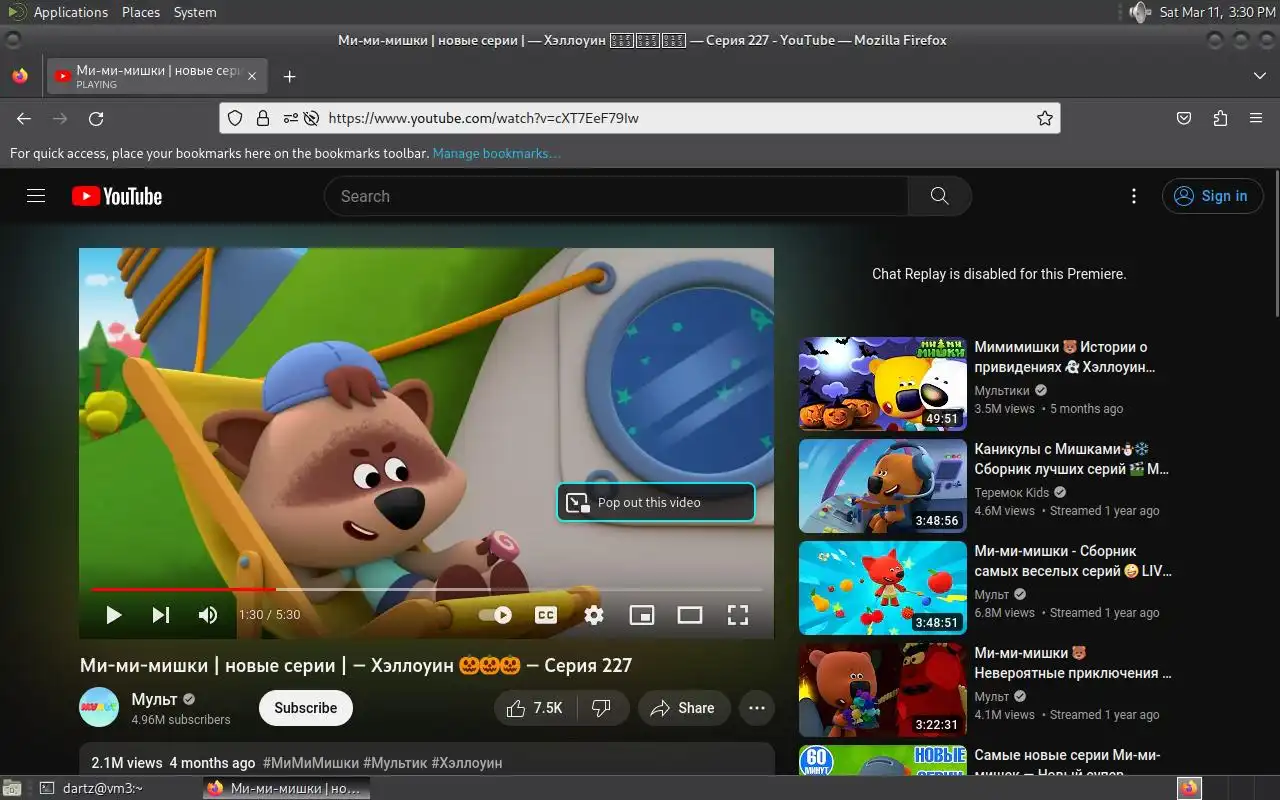The width and height of the screenshot is (1280, 800).
Task: Open system volume control
Action: 1139,12
